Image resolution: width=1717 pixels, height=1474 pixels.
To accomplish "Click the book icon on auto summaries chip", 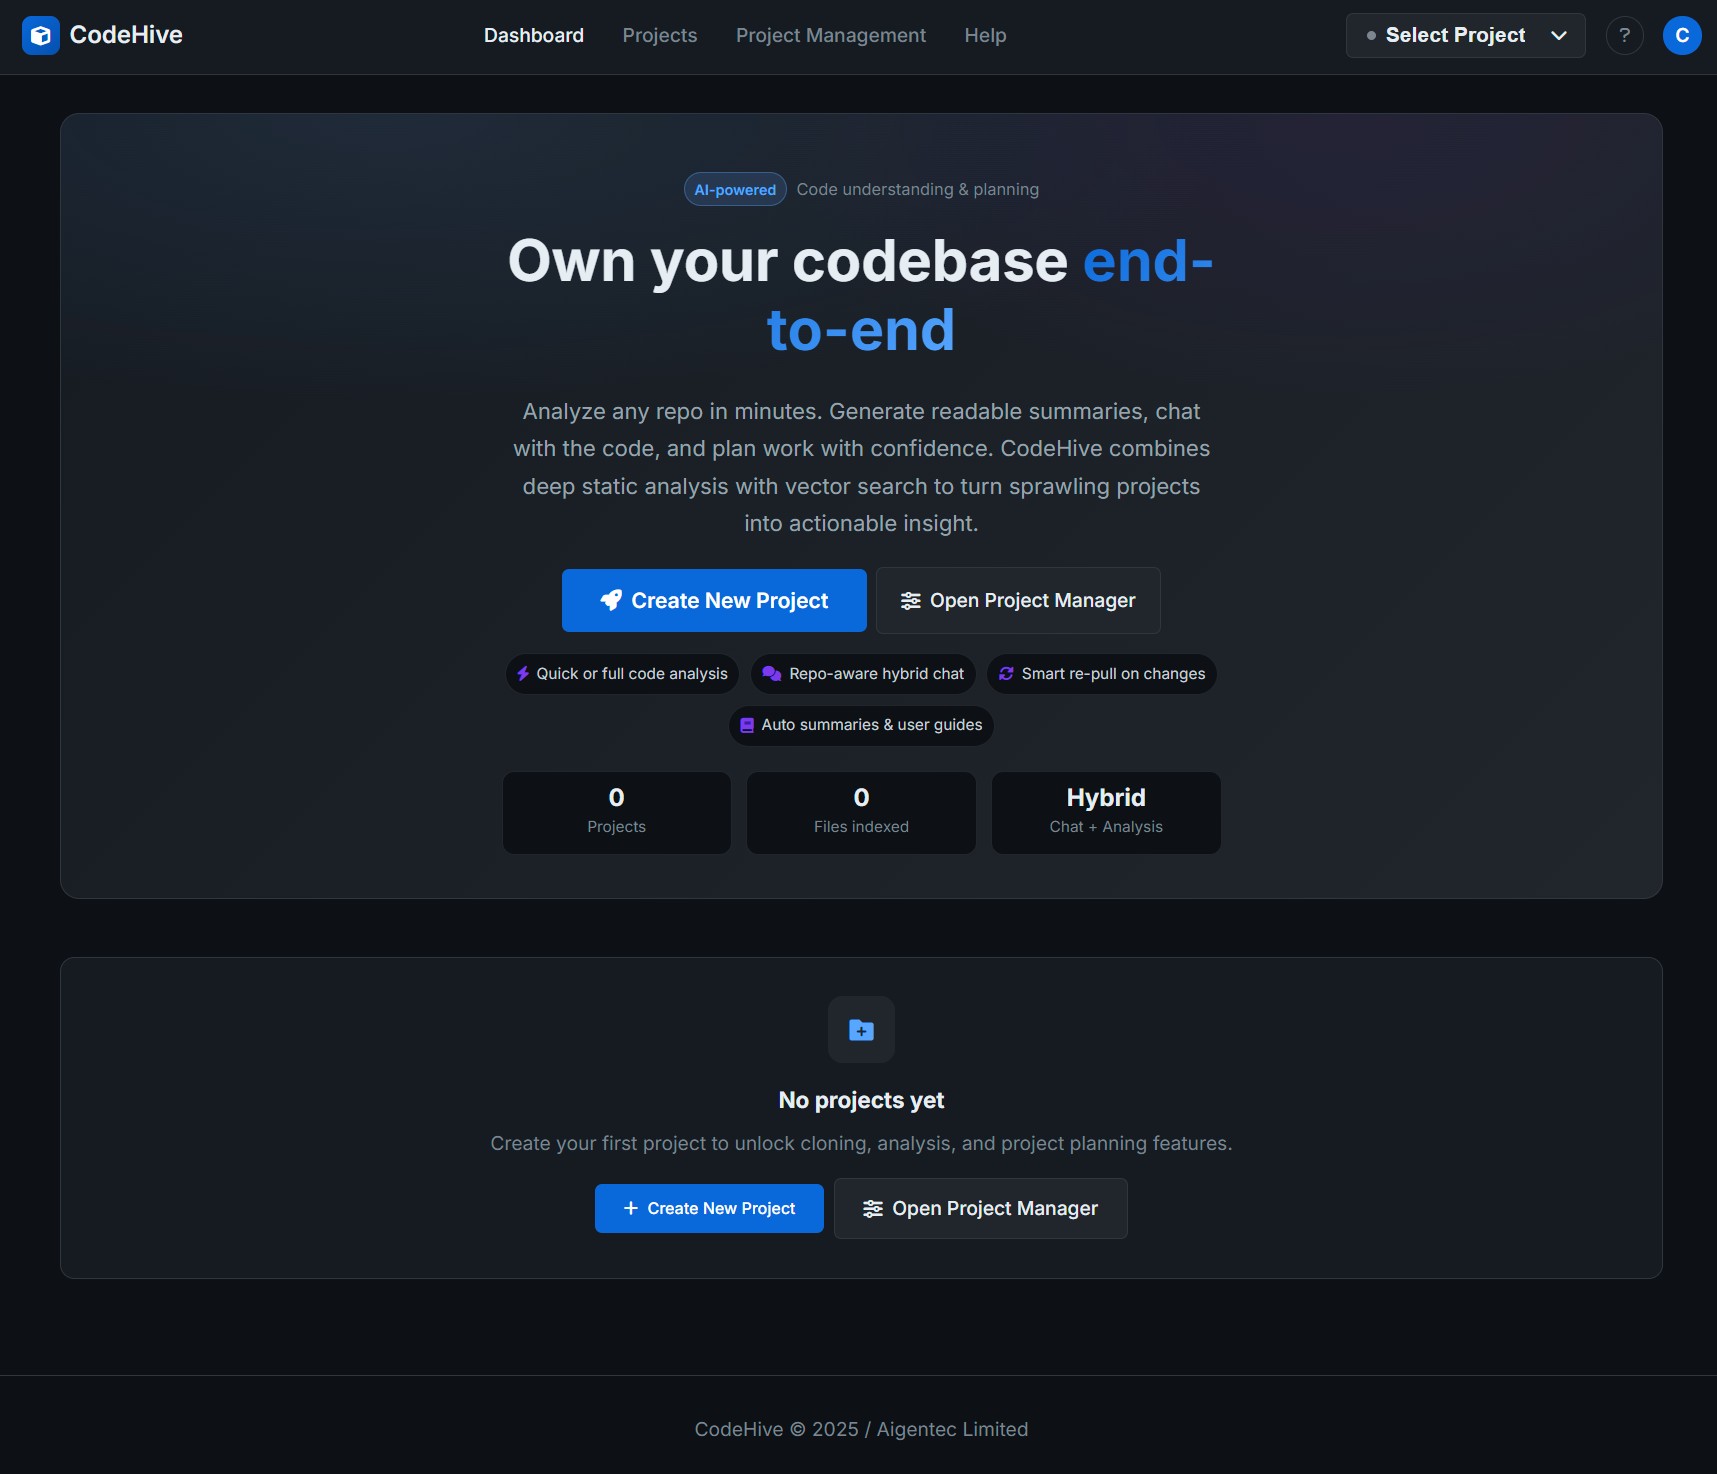I will [x=746, y=726].
